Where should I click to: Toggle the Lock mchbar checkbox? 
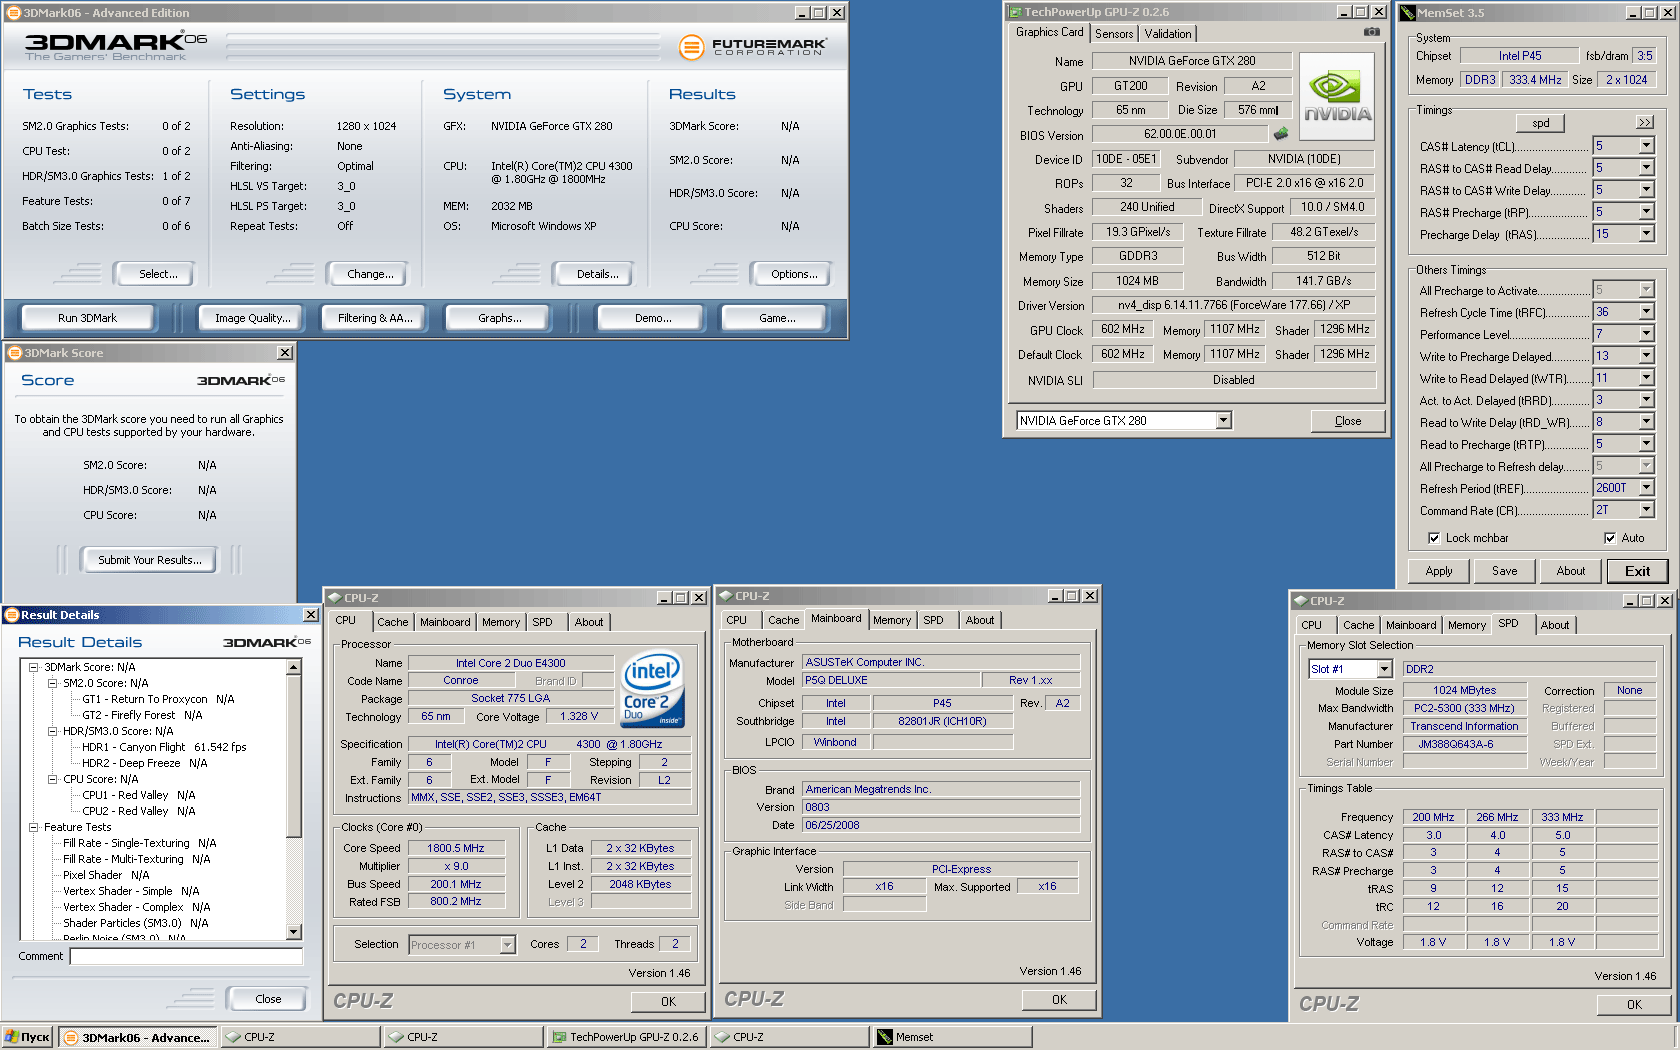point(1434,538)
